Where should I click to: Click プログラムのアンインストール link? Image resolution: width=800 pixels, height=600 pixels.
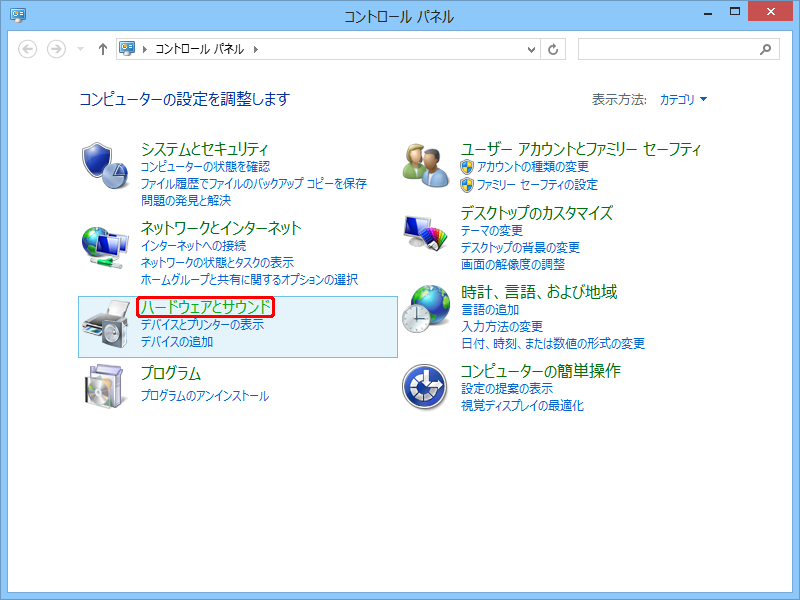(x=205, y=396)
